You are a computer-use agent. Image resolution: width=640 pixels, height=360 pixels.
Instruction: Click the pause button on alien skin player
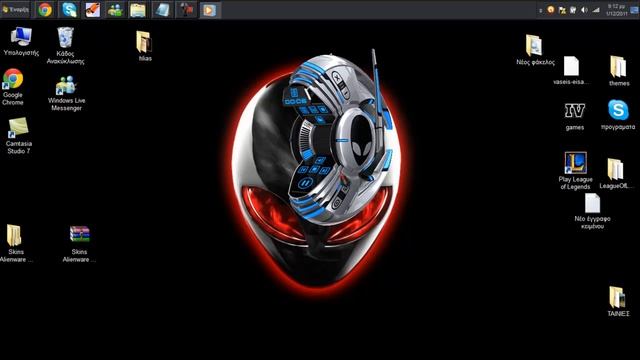coord(305,183)
